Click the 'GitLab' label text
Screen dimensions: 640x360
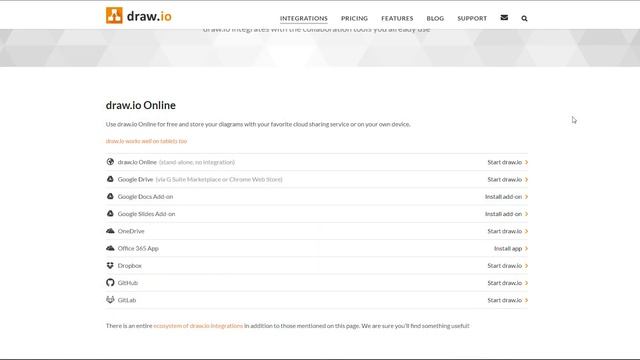coord(127,300)
